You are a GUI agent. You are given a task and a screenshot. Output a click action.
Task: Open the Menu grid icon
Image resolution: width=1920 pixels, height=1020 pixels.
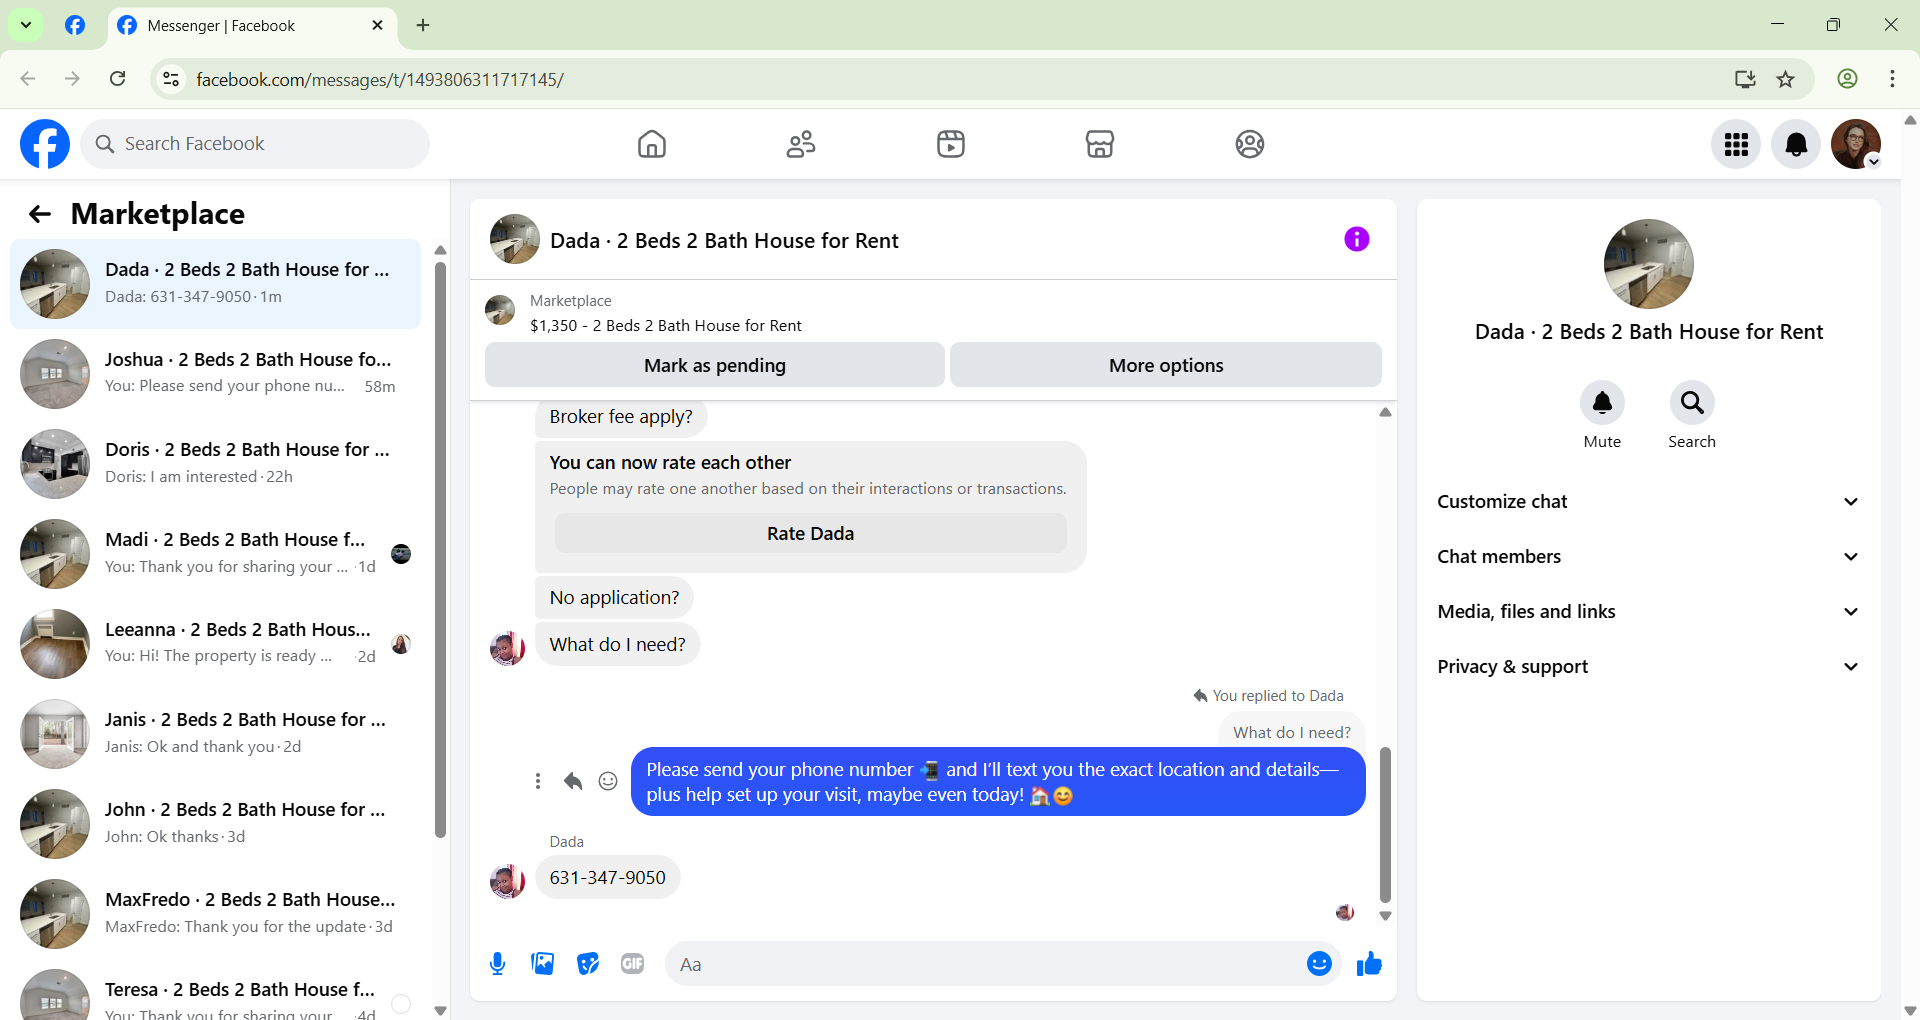point(1736,144)
